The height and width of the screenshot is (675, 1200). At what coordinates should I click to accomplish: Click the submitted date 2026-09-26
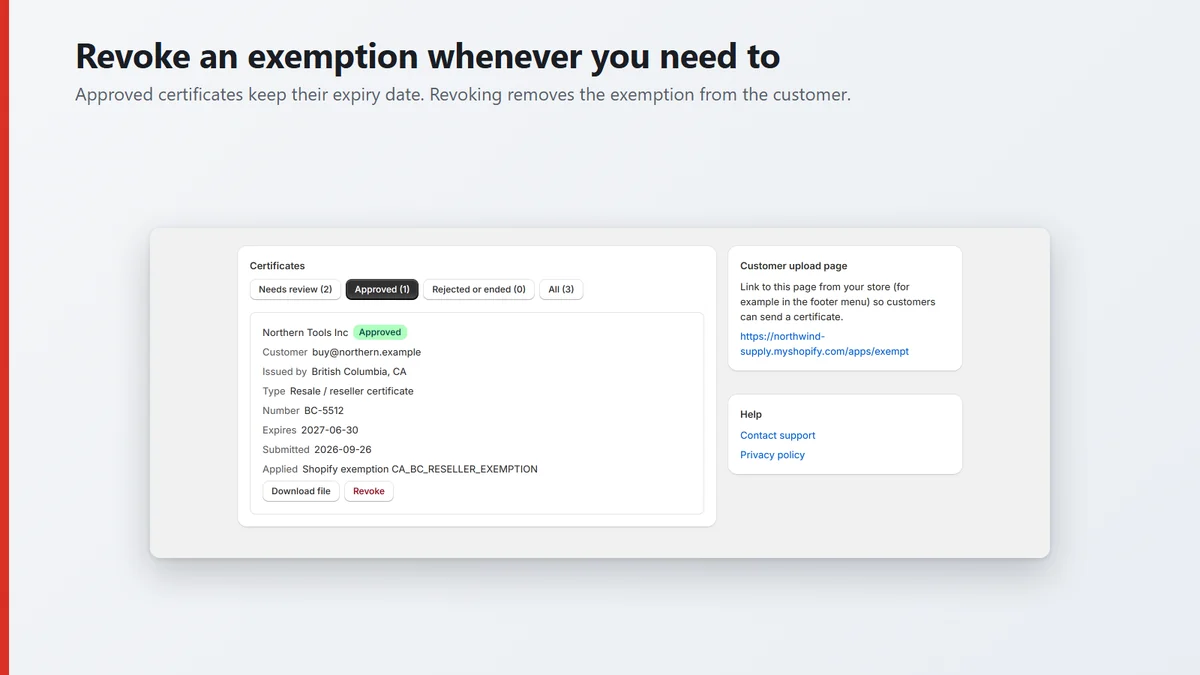(x=343, y=449)
